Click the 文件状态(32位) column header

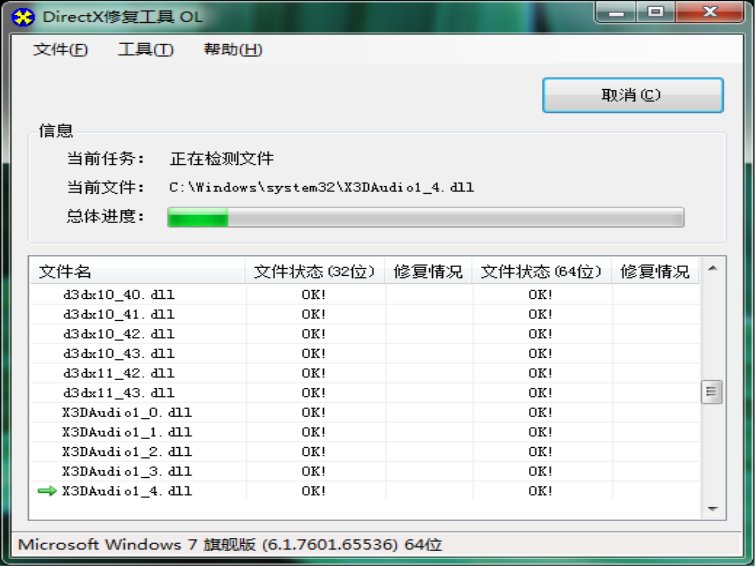[314, 271]
